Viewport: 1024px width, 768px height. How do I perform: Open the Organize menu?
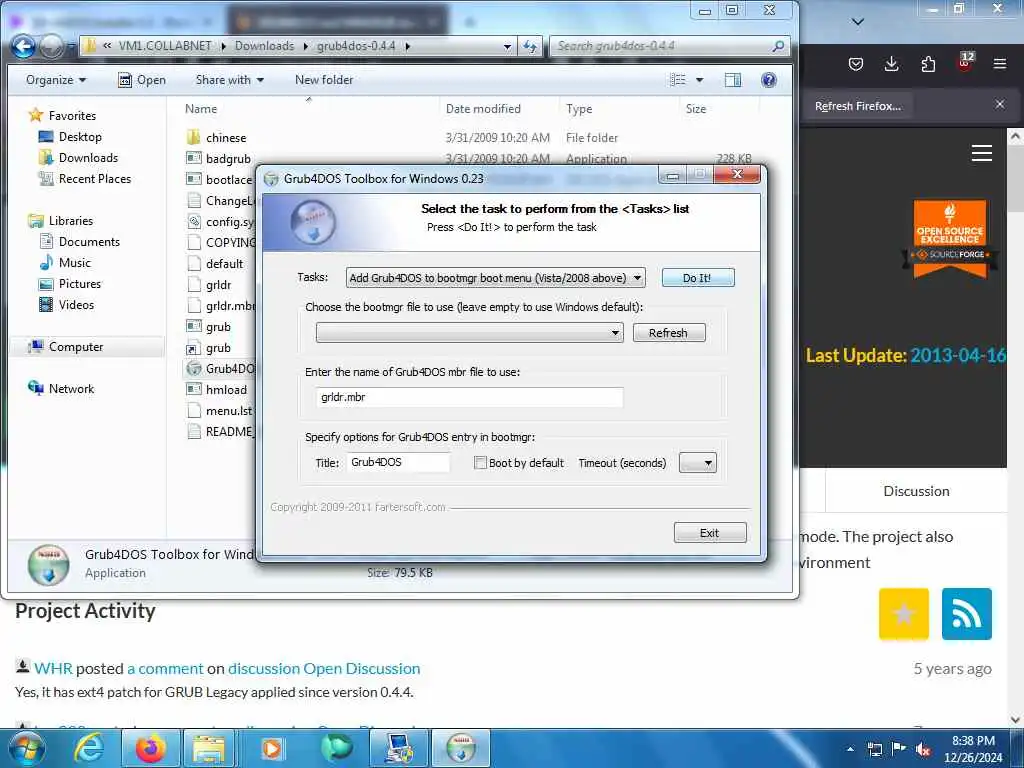point(56,80)
